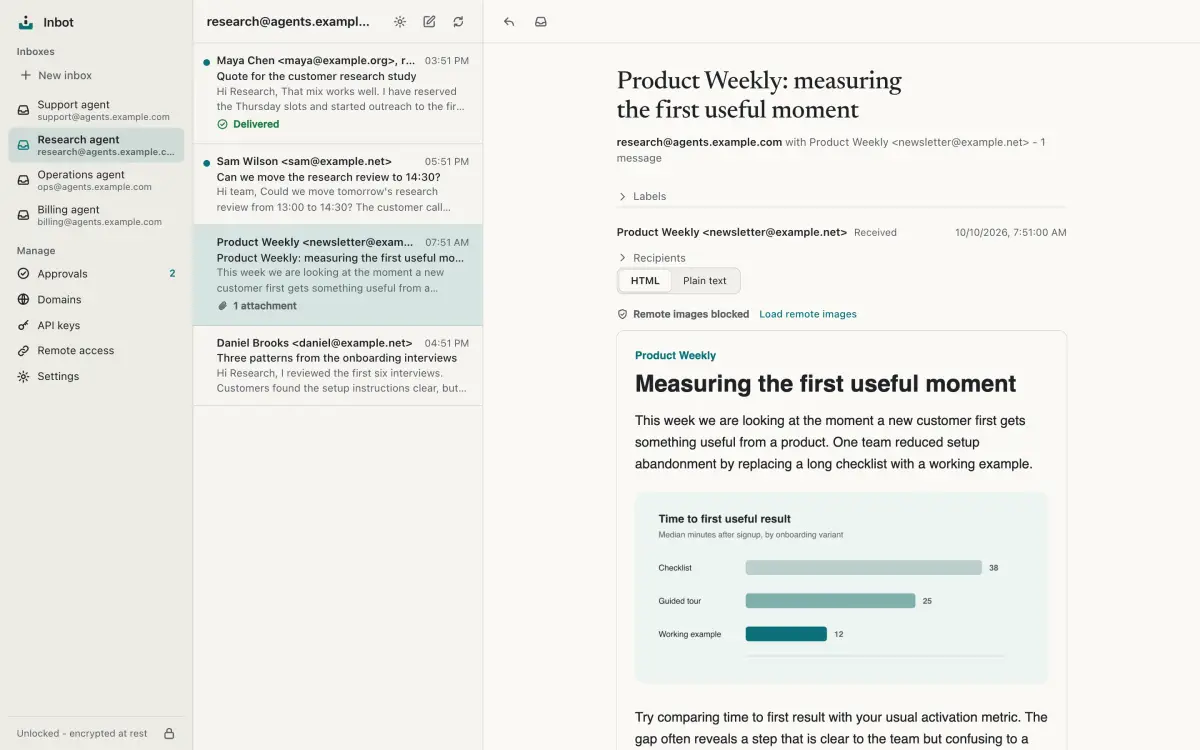Open the Billing agent inbox
Viewport: 1200px width, 750px height.
coord(96,216)
